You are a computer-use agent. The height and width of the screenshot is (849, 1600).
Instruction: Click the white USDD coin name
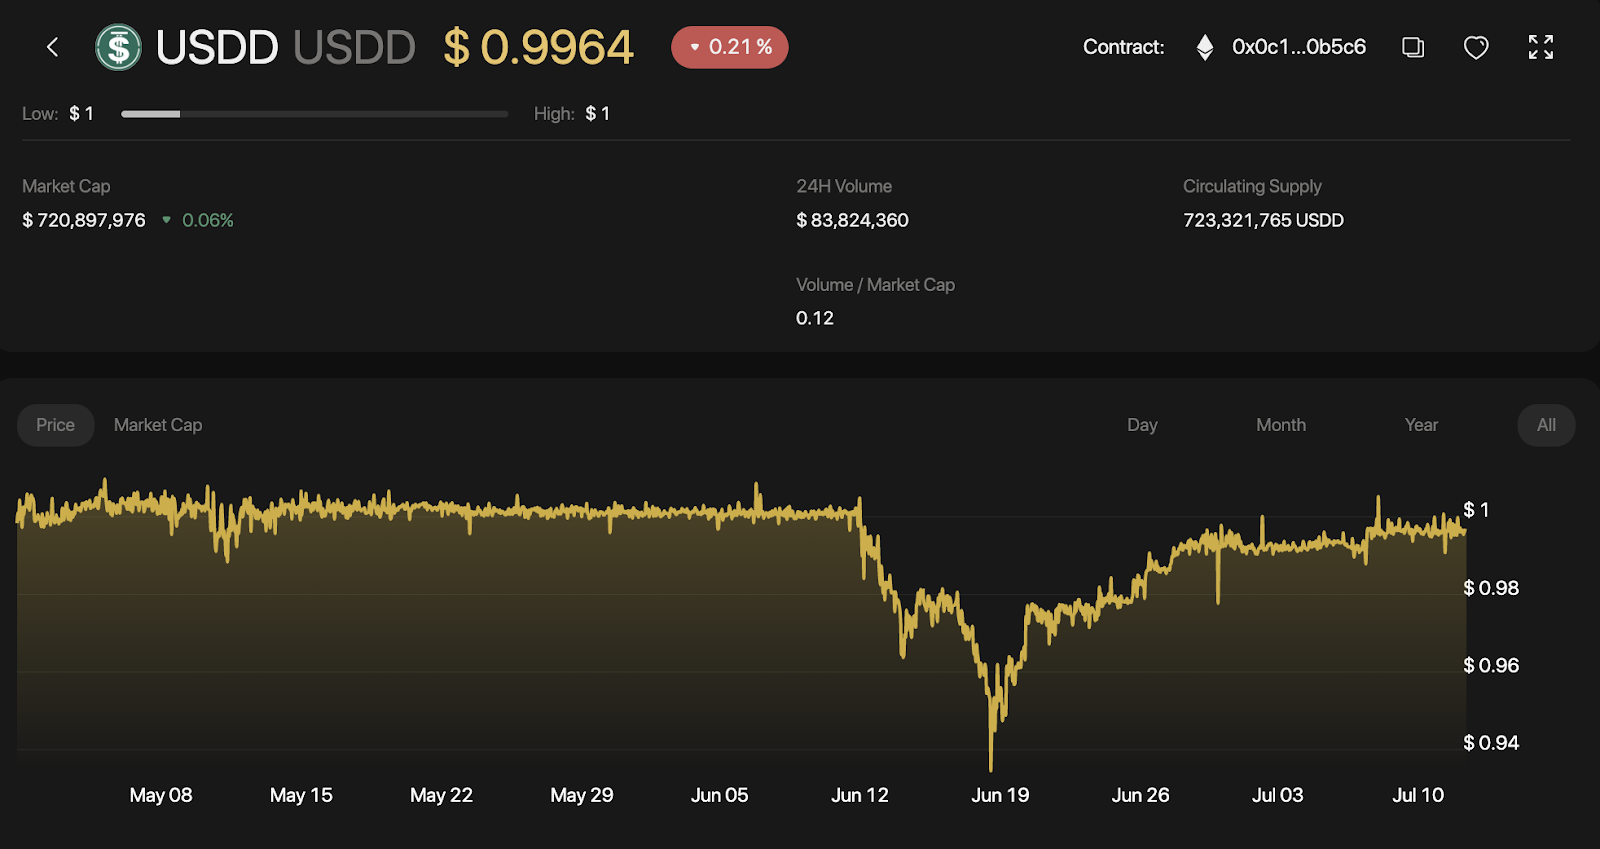pos(217,47)
